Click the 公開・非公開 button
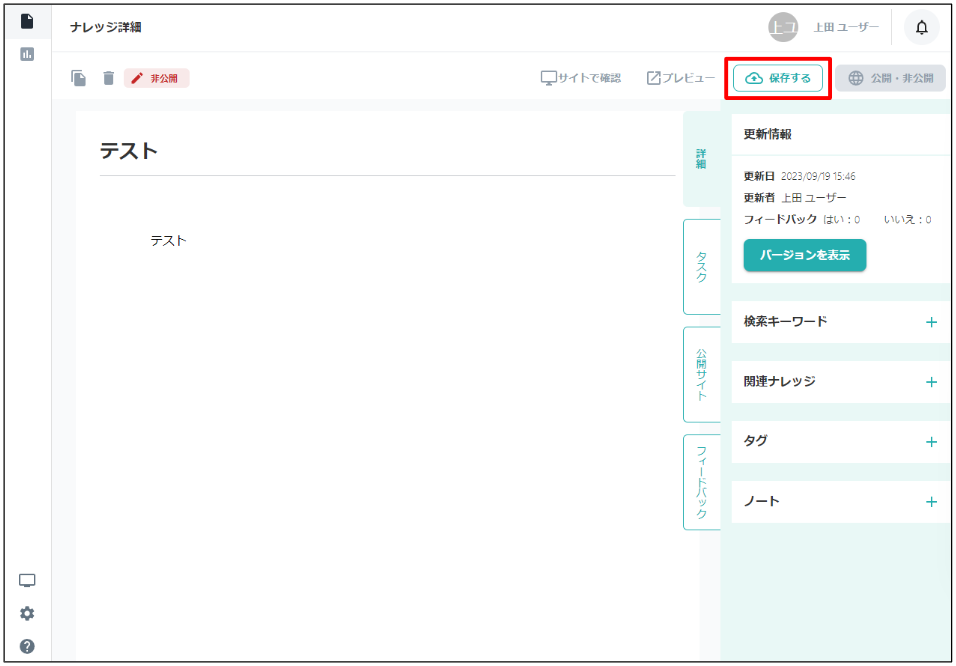Viewport: 956px width, 666px height. click(x=890, y=78)
